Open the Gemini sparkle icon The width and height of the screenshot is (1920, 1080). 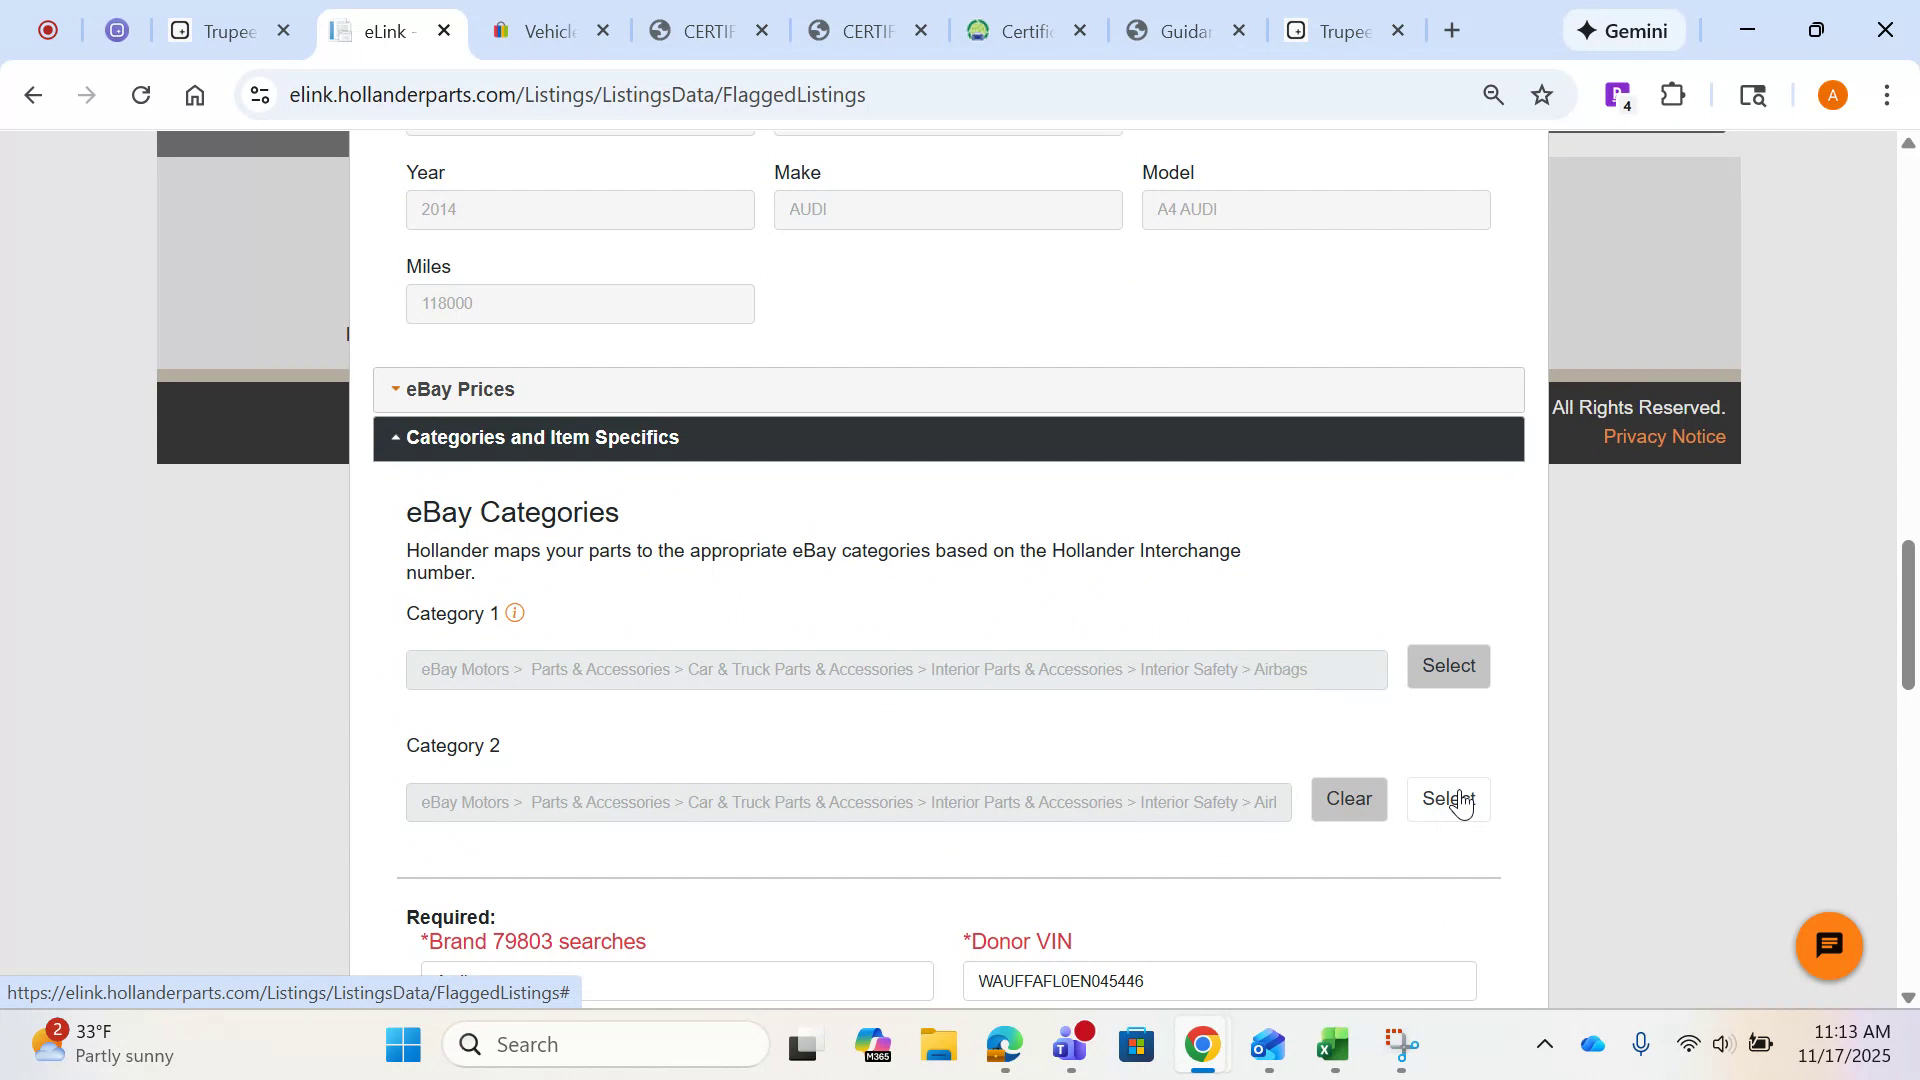[x=1588, y=30]
